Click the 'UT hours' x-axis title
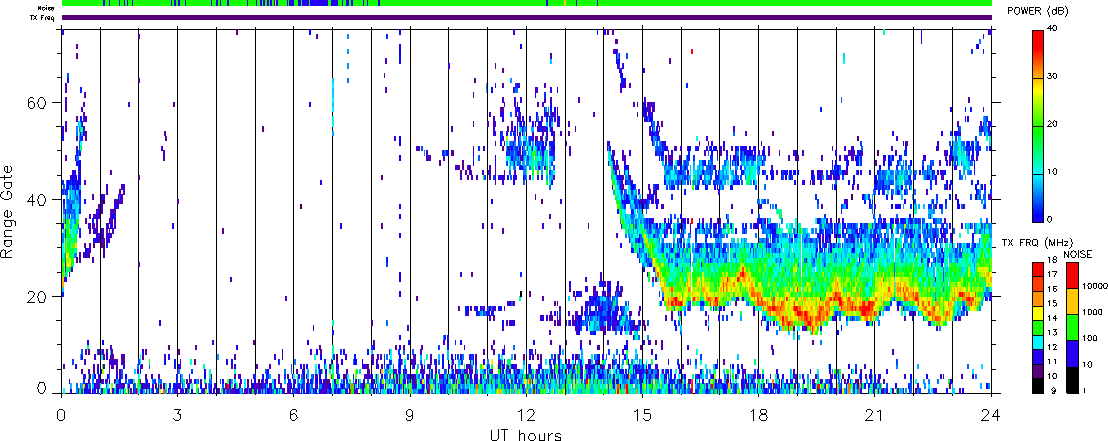The image size is (1108, 441). tap(526, 434)
